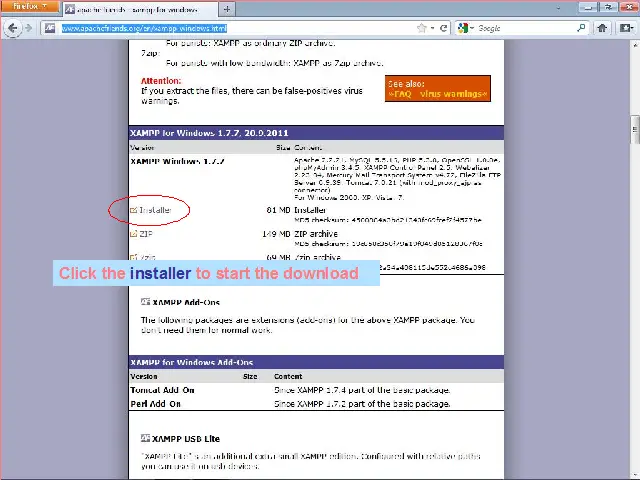
Task: Run the search with the magnifier icon
Action: [x=581, y=28]
